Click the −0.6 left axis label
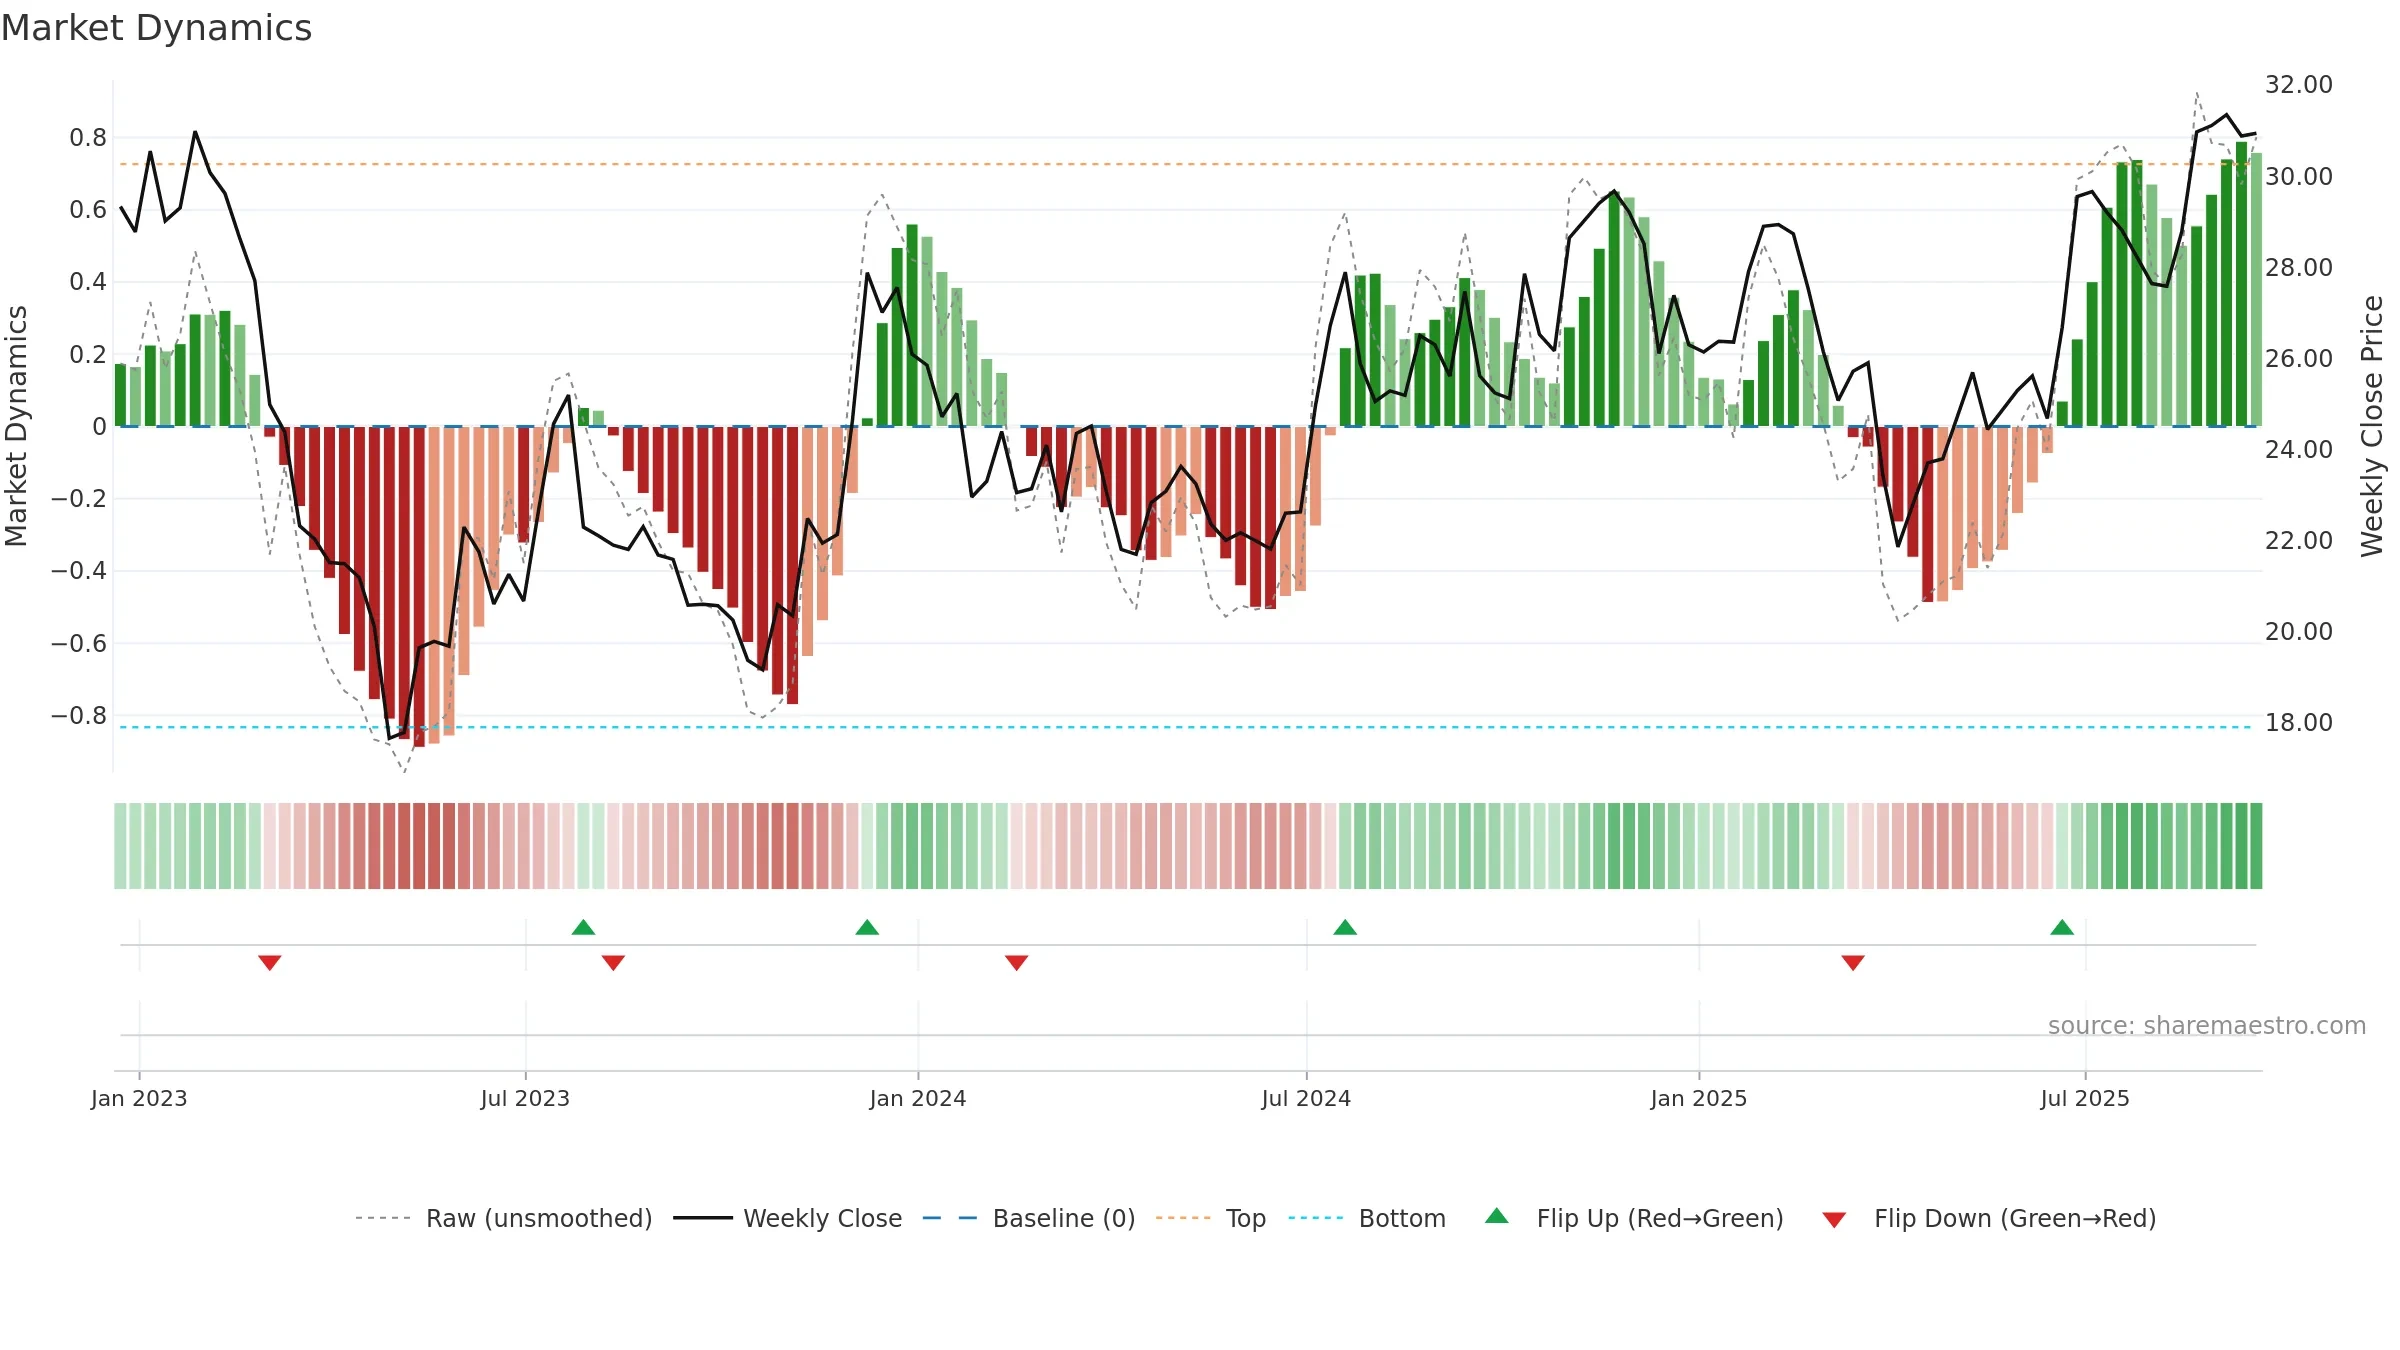 79,644
